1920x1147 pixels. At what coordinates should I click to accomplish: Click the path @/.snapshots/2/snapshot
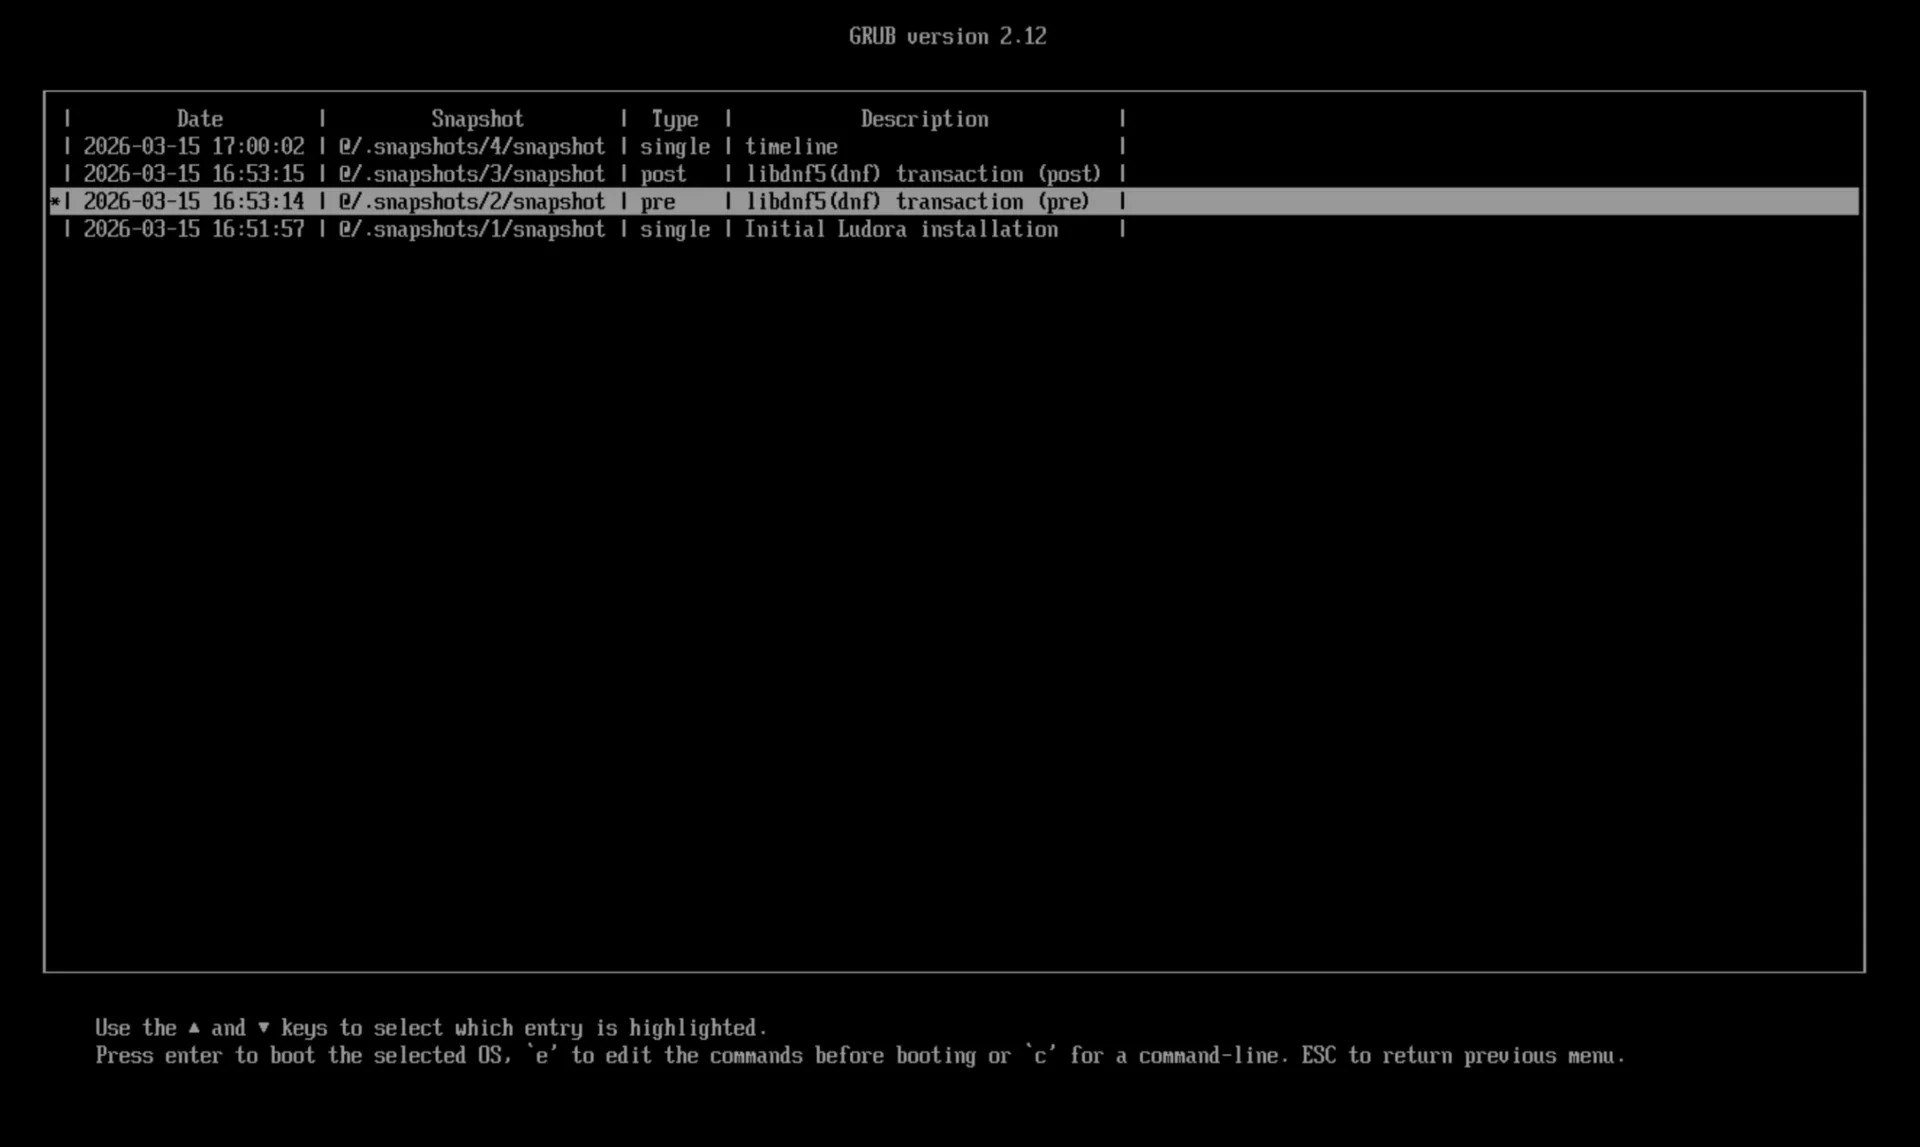[472, 202]
